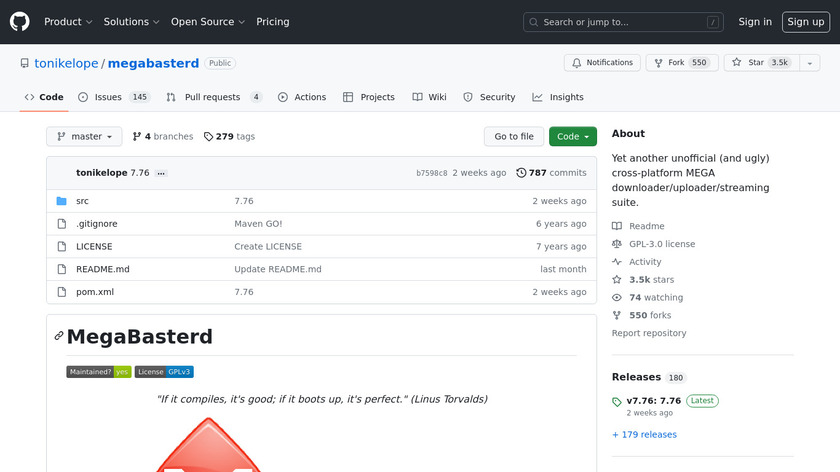Click the Sign up button
This screenshot has height=472, width=840.
click(x=806, y=22)
